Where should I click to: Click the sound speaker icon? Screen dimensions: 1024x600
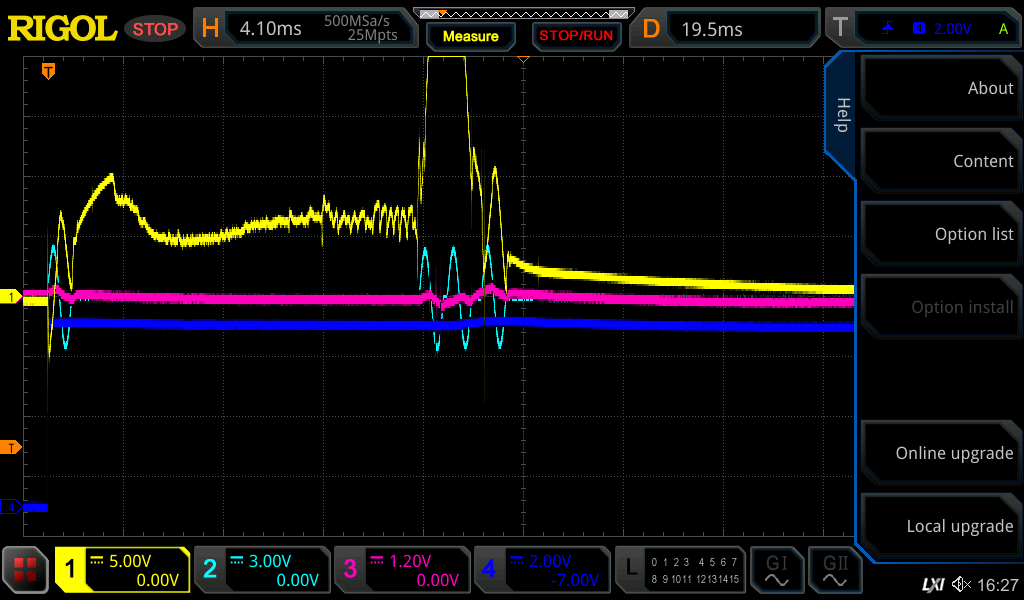(961, 584)
